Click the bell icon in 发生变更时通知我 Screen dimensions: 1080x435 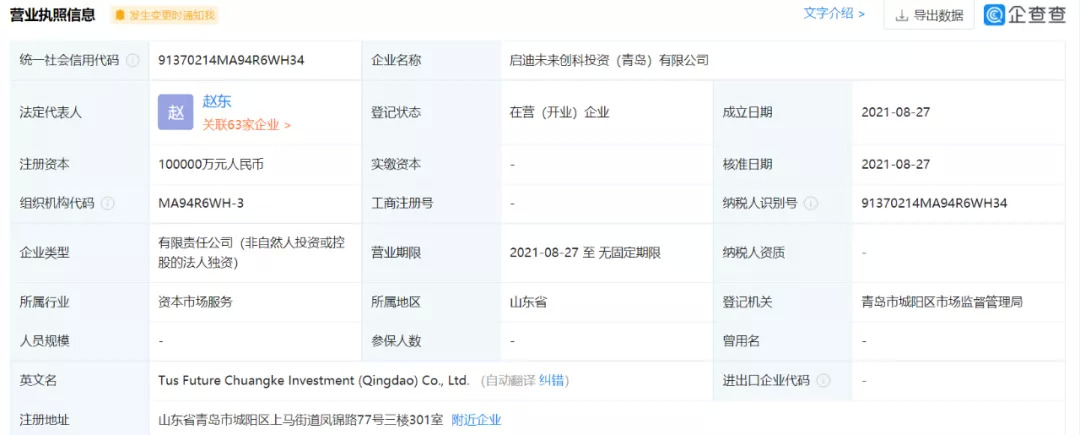(121, 15)
